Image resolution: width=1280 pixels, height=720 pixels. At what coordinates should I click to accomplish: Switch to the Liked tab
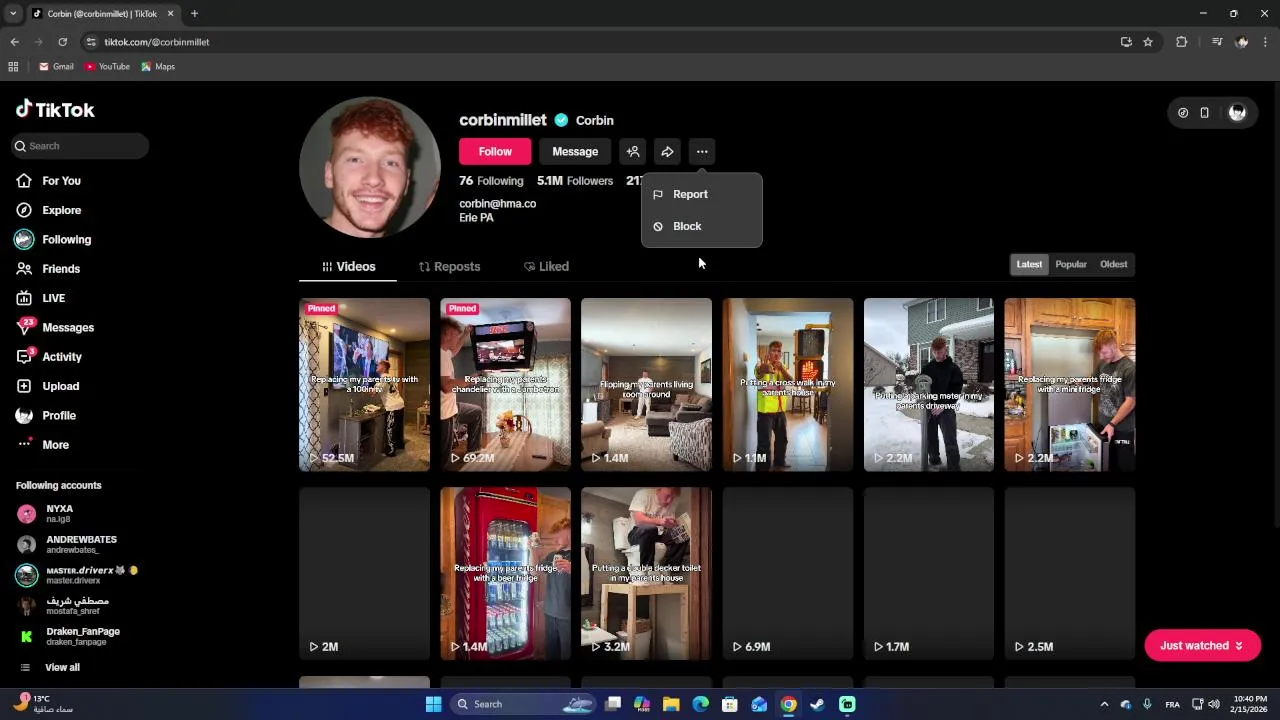[546, 267]
